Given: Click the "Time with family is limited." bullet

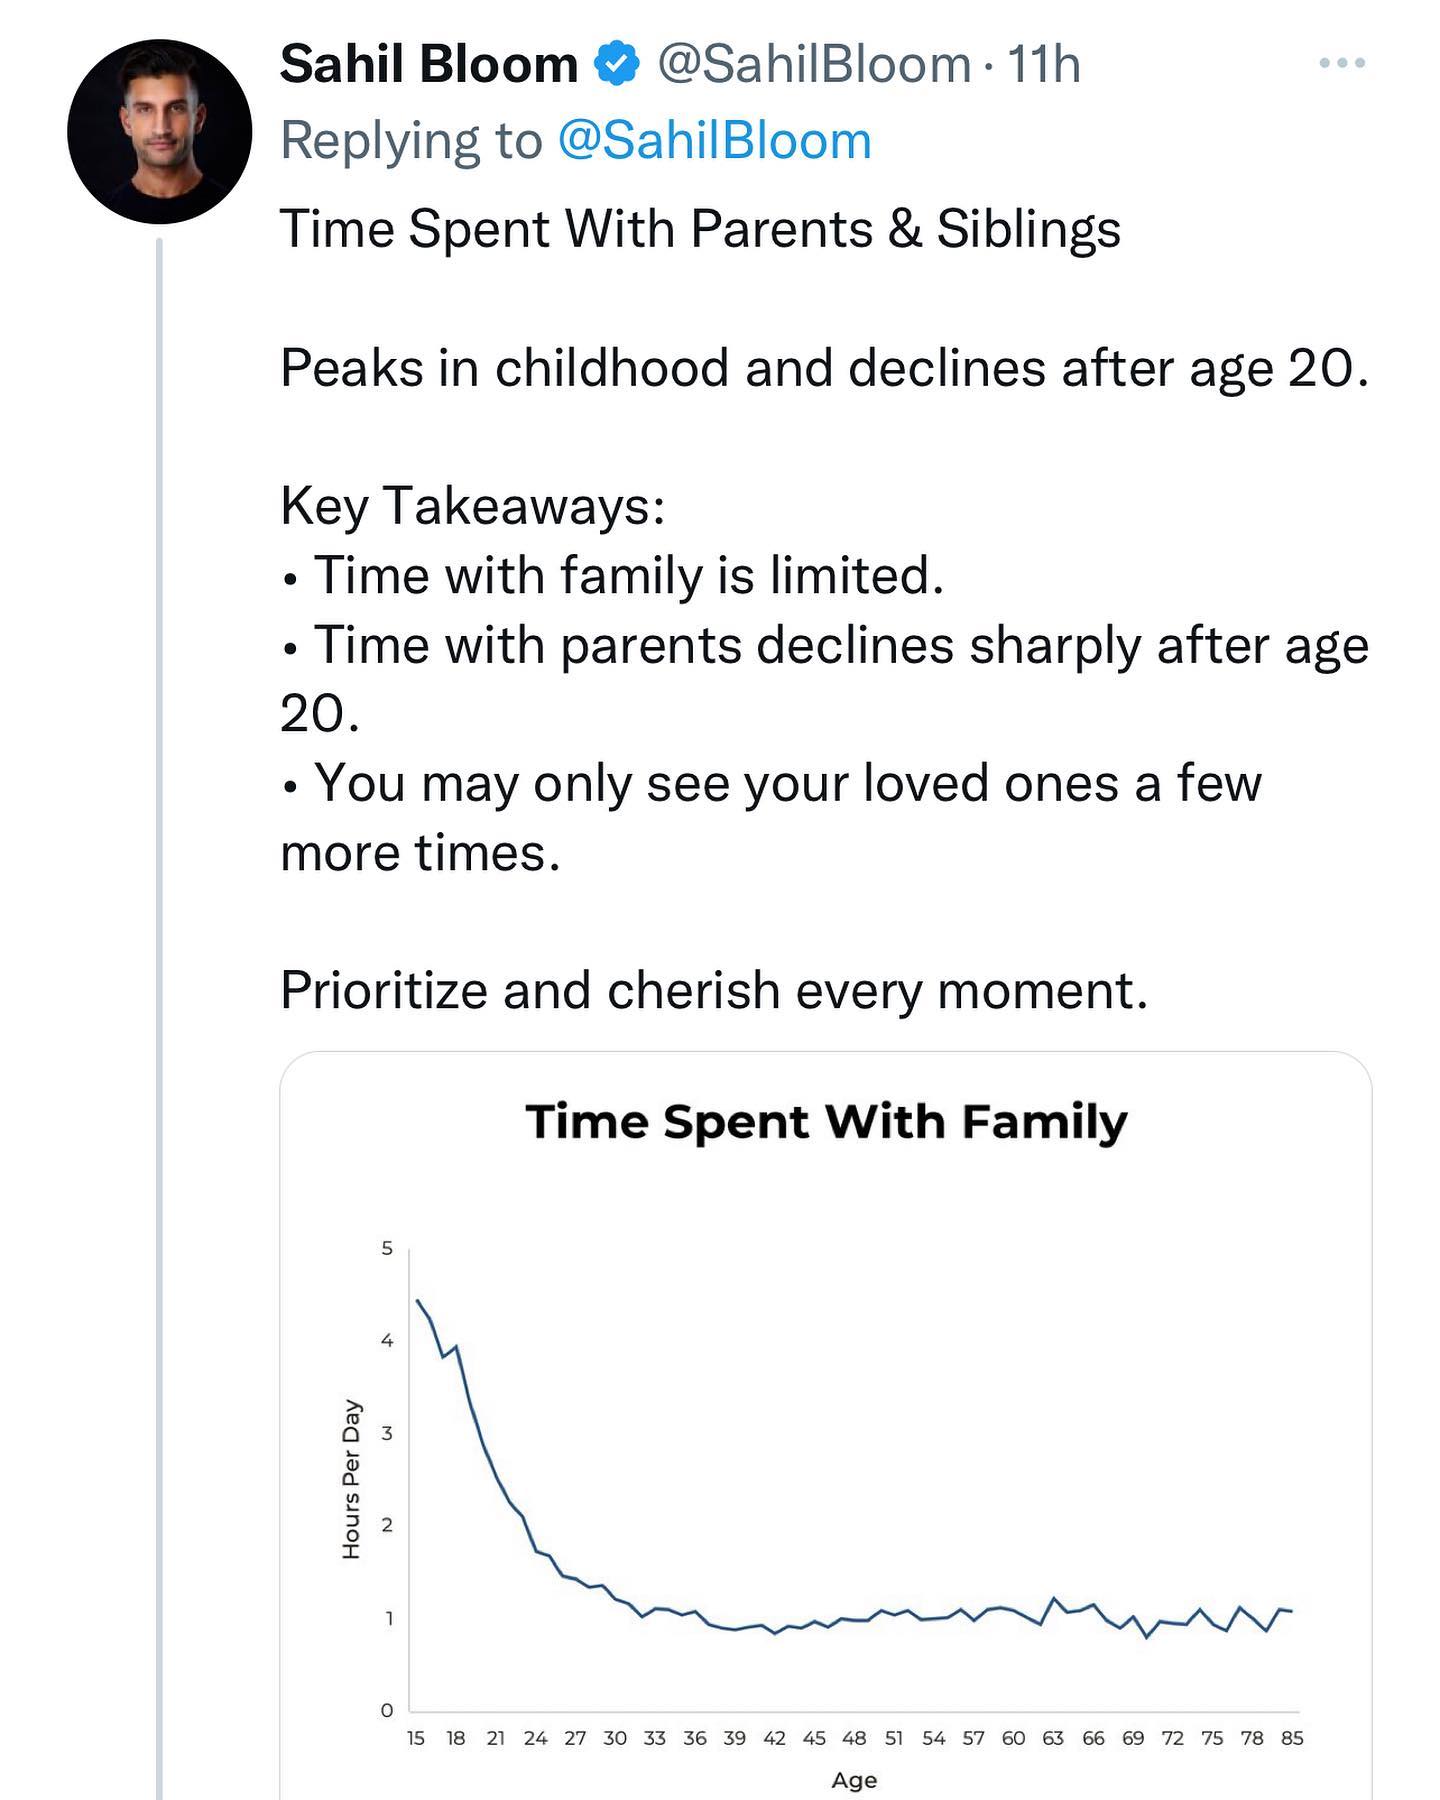Looking at the screenshot, I should (628, 576).
